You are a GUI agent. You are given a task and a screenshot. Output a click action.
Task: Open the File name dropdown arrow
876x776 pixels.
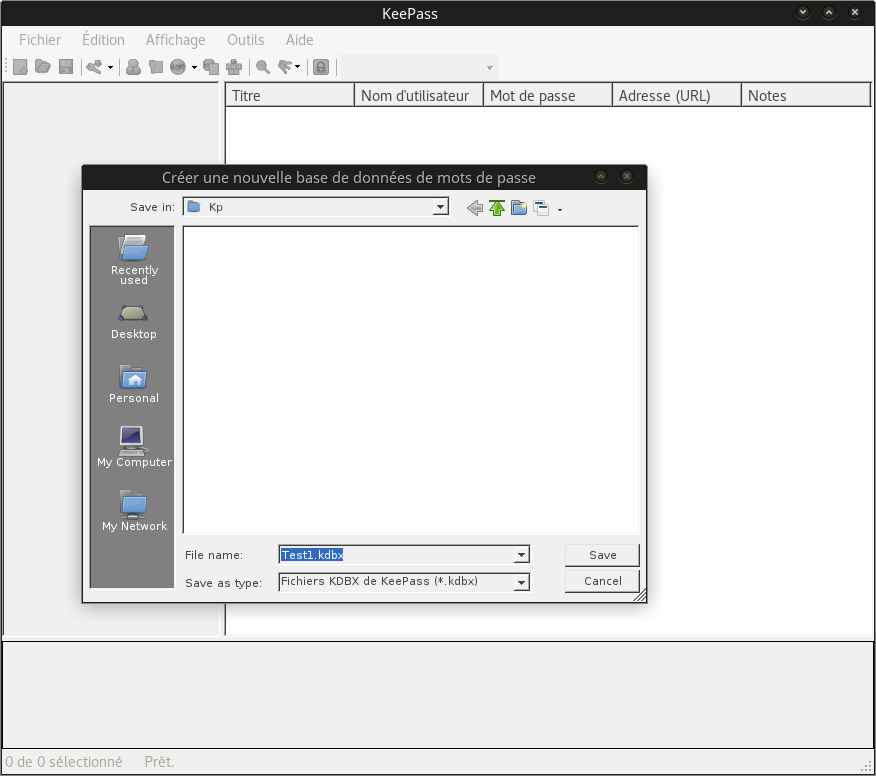point(521,555)
